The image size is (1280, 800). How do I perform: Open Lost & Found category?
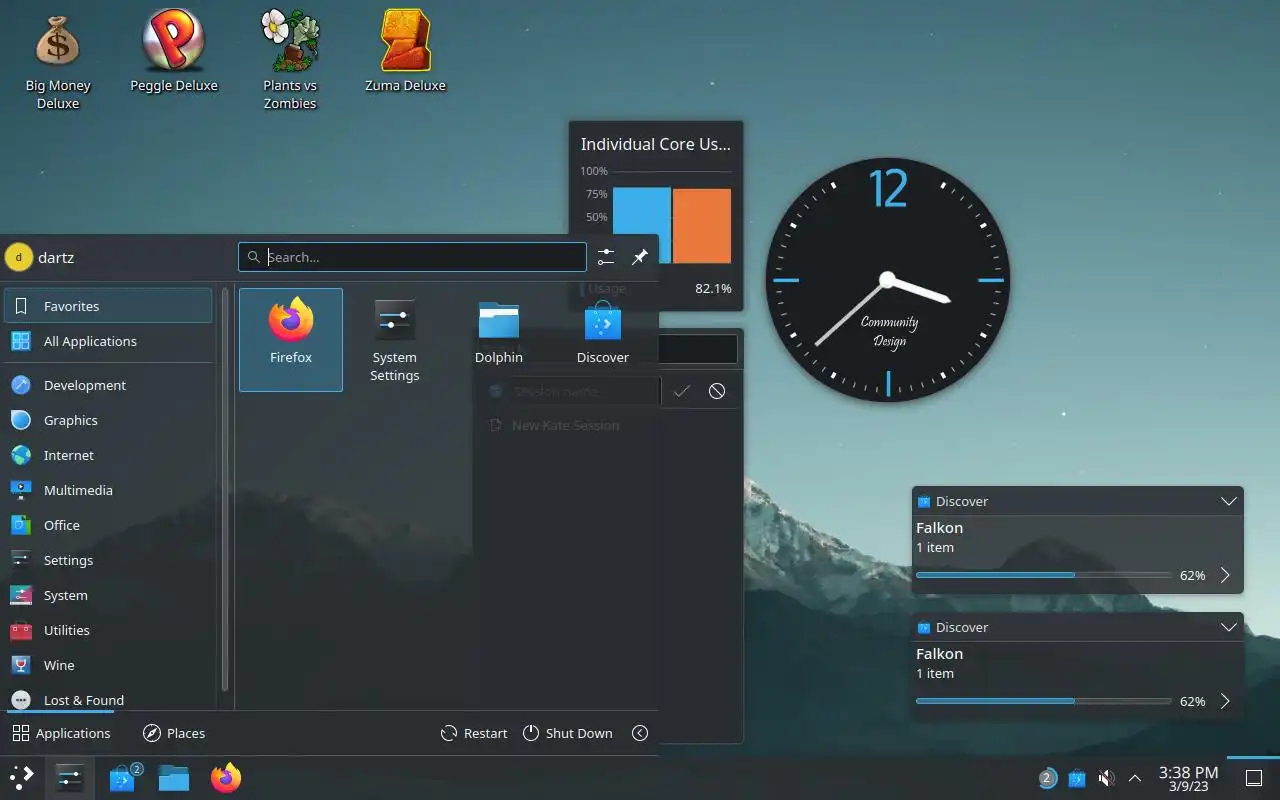108,699
